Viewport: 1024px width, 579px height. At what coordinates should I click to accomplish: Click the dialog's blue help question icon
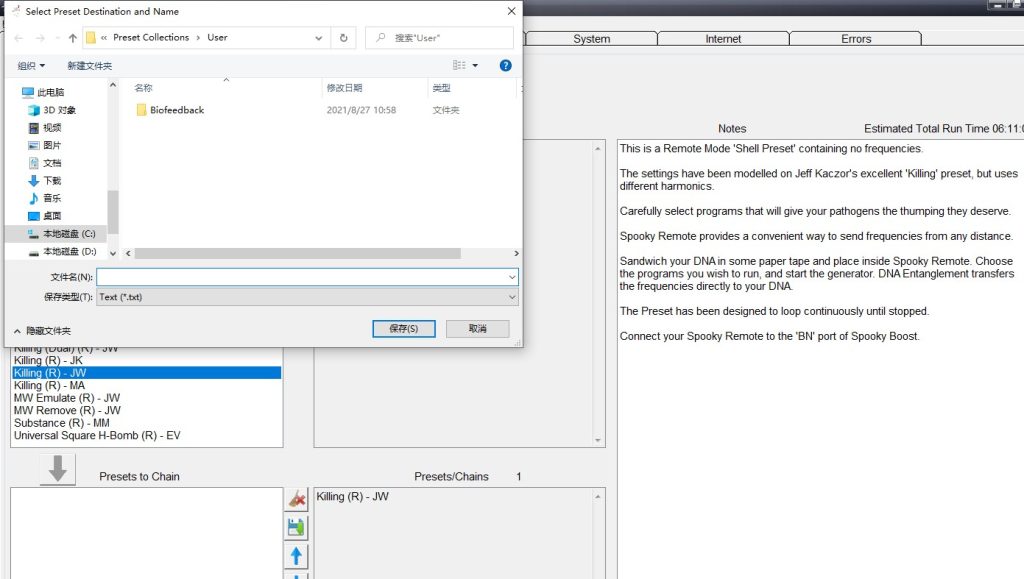505,65
